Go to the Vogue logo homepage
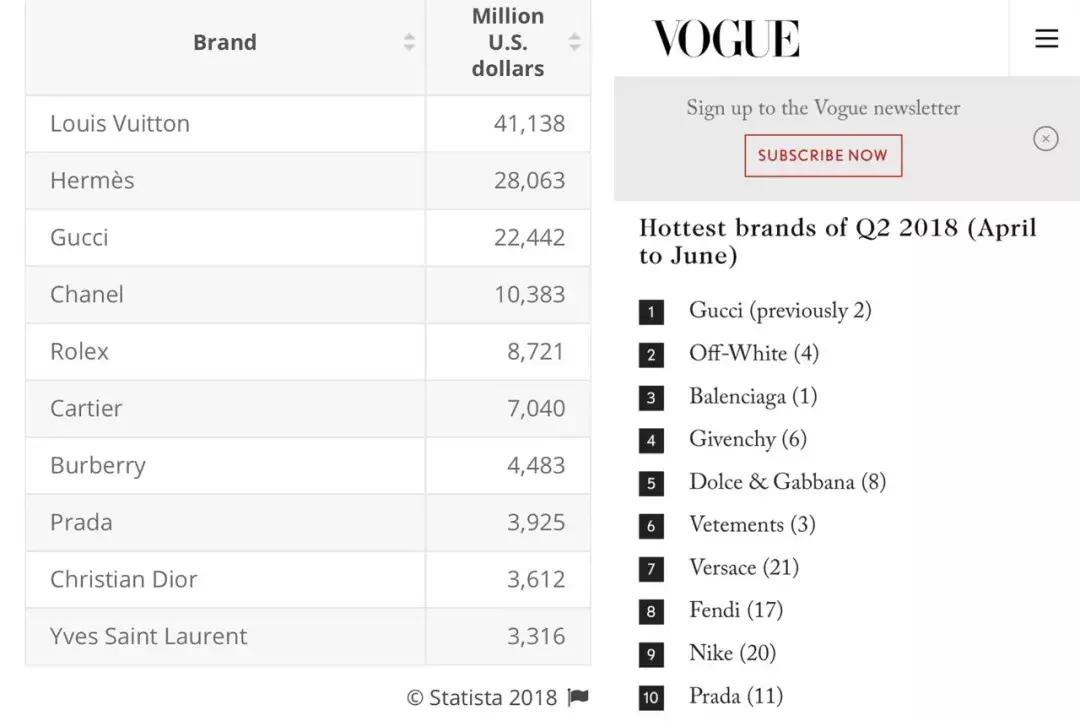Image resolution: width=1080 pixels, height=721 pixels. [725, 39]
